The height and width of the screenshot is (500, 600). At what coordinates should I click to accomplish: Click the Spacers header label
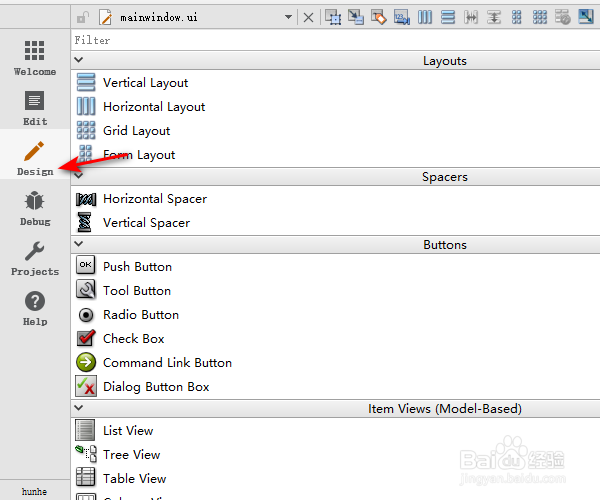point(445,177)
